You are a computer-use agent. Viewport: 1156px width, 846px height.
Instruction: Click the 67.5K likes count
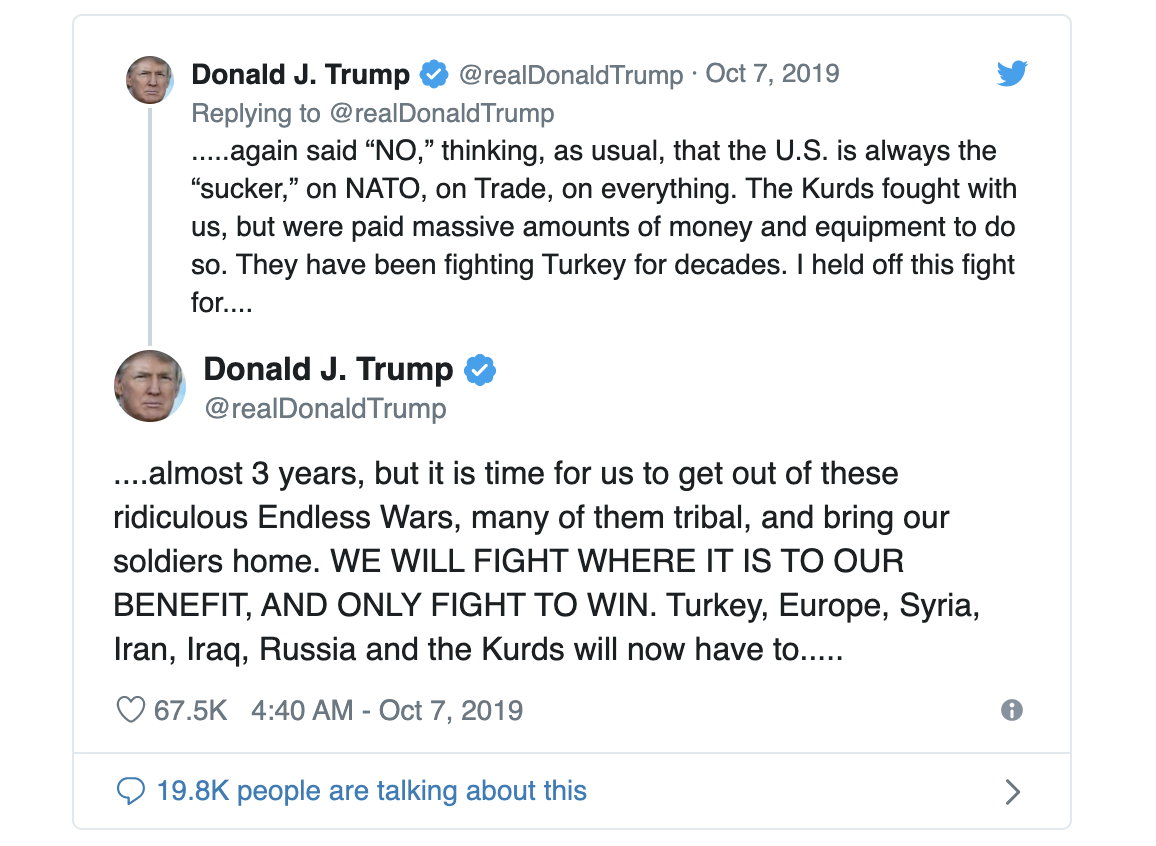point(190,710)
